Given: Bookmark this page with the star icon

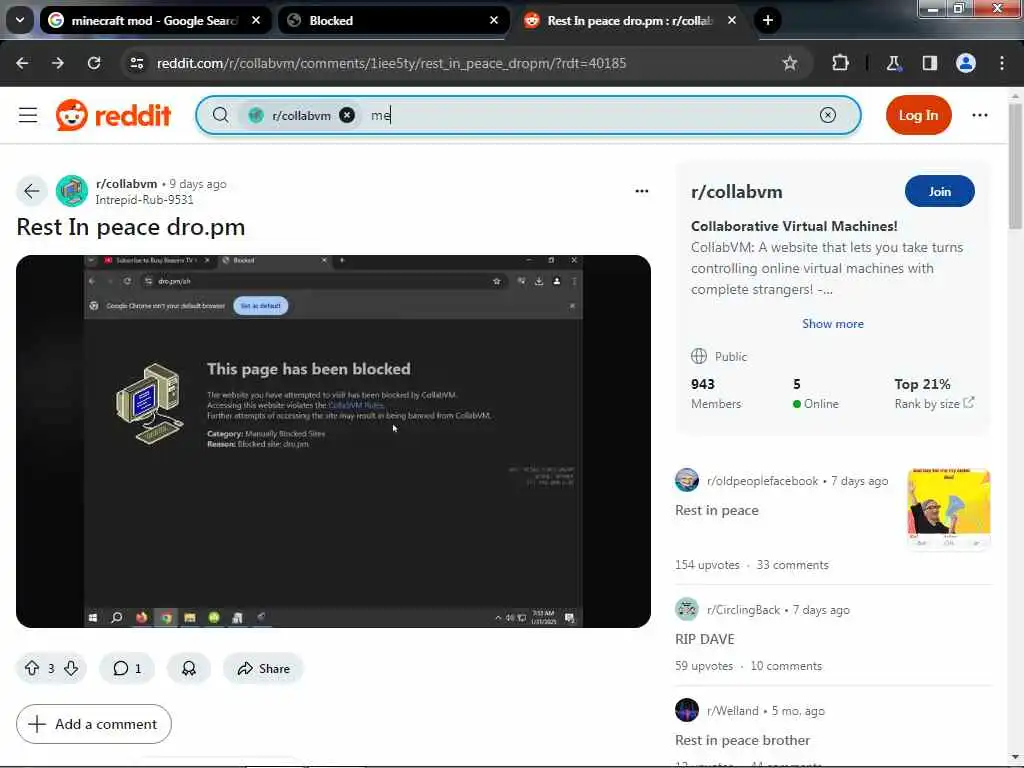Looking at the screenshot, I should pos(790,63).
